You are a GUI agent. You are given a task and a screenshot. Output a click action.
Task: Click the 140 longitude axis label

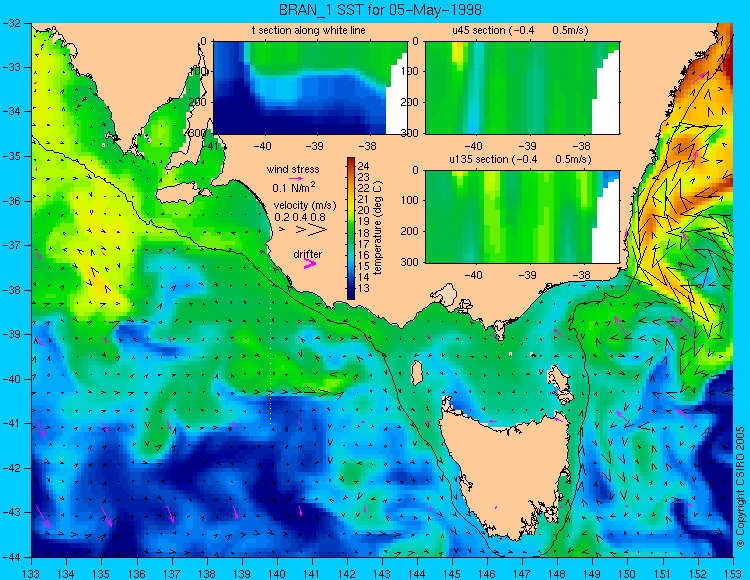tap(277, 574)
